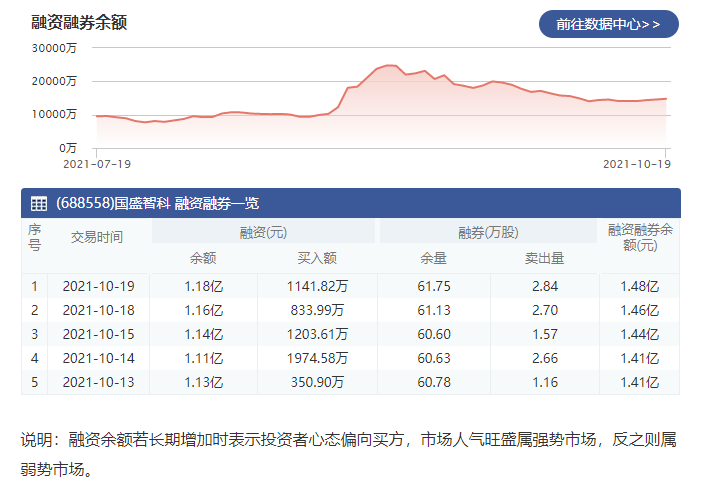Click the 30000万 axis label
703x484 pixels.
[x=54, y=48]
